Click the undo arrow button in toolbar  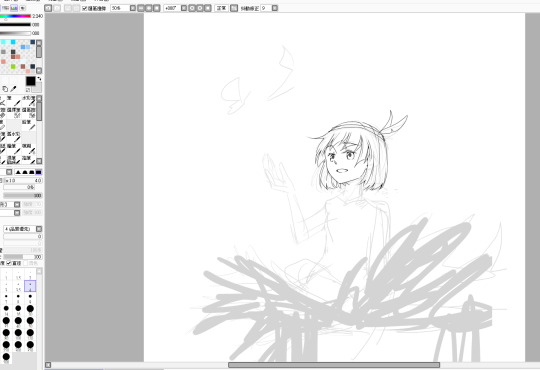[48, 8]
